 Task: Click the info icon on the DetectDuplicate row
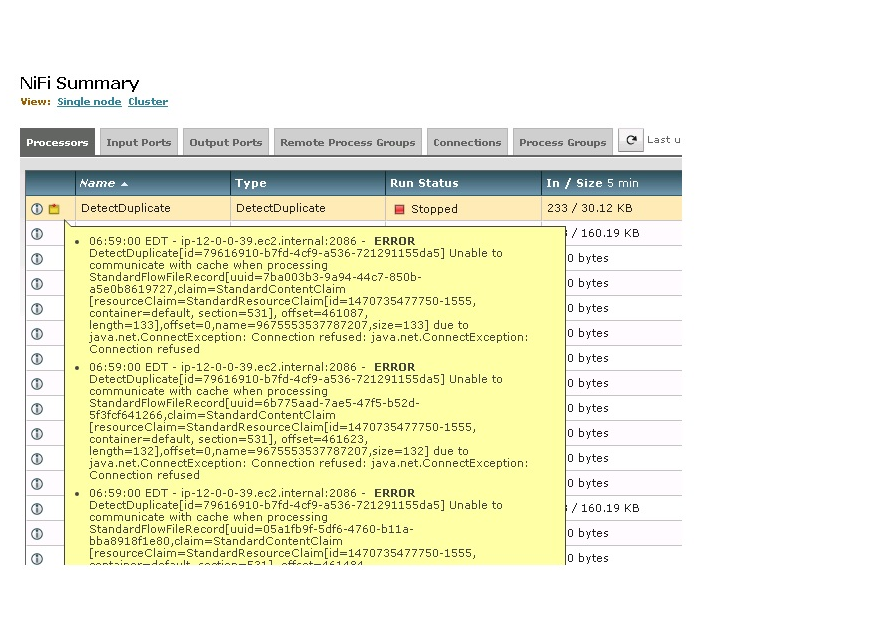pos(37,208)
